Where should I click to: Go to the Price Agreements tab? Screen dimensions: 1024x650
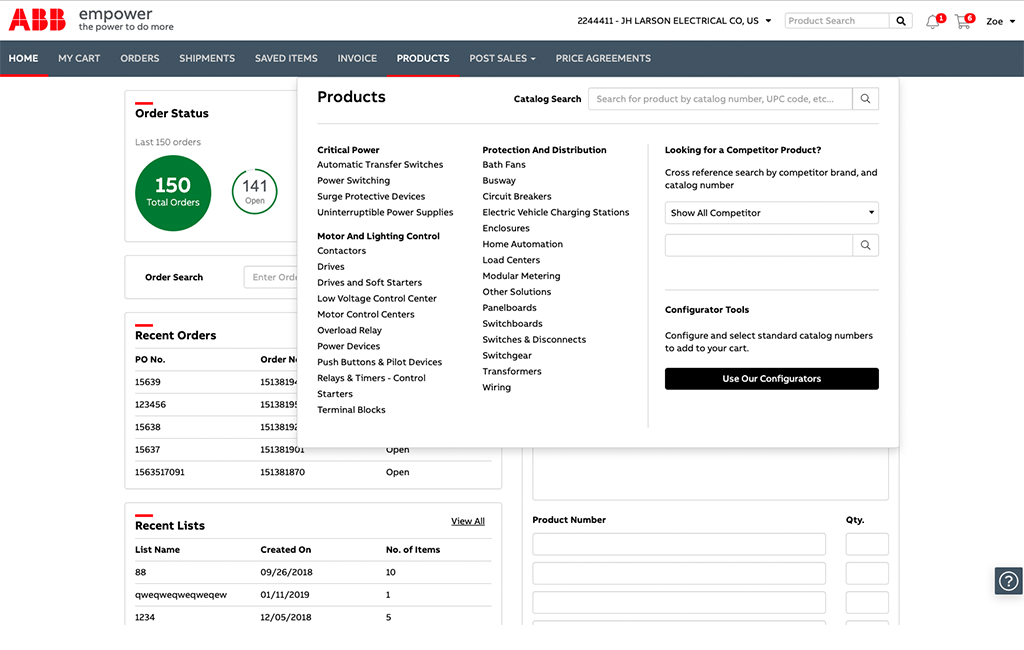click(603, 58)
